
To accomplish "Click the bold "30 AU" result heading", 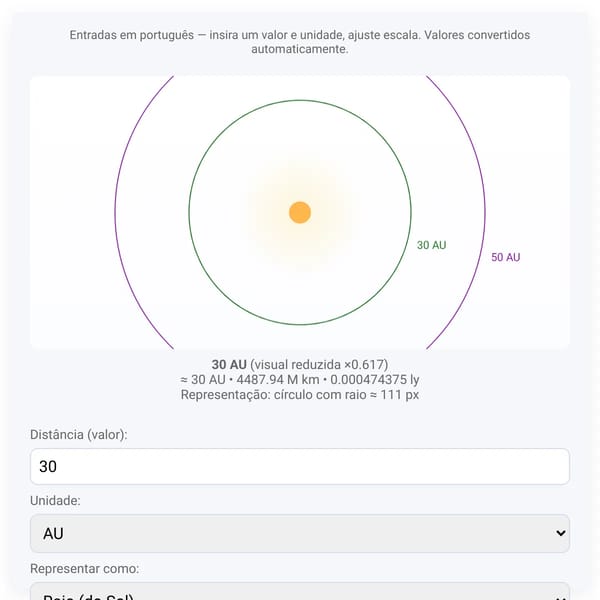I will click(x=229, y=364).
